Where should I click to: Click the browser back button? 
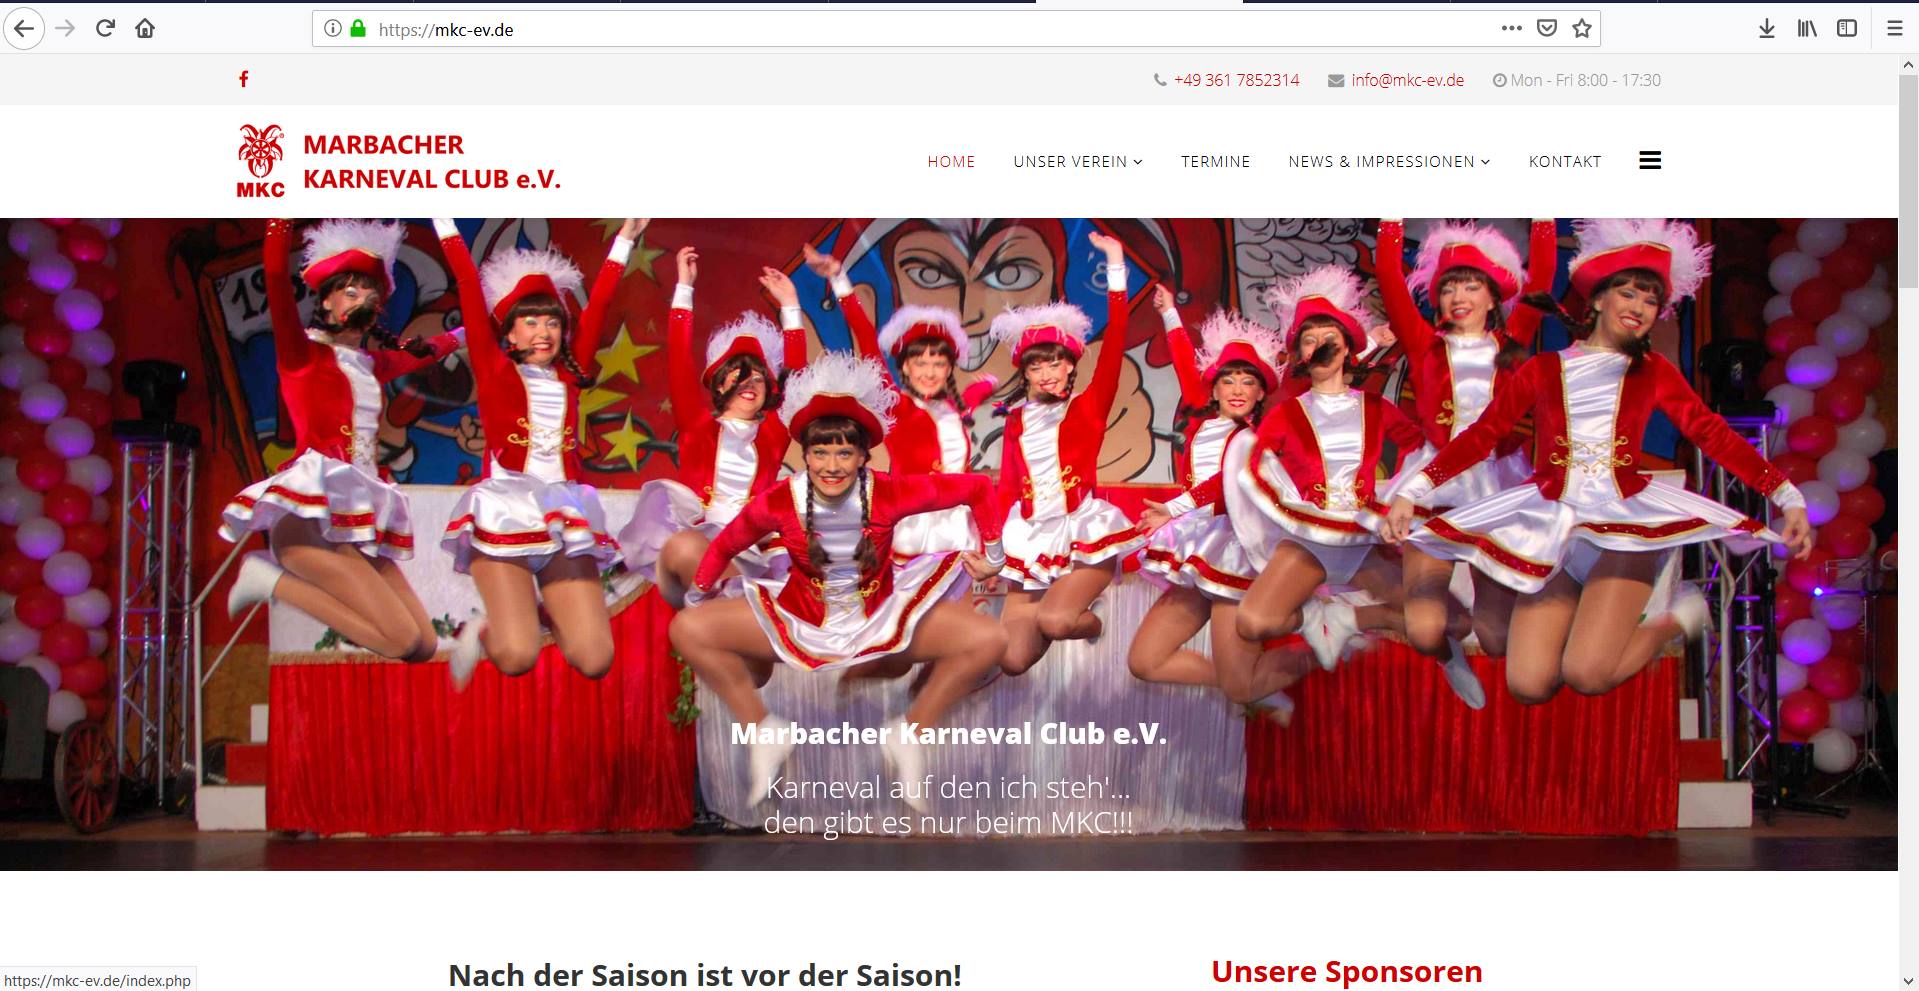click(x=24, y=29)
